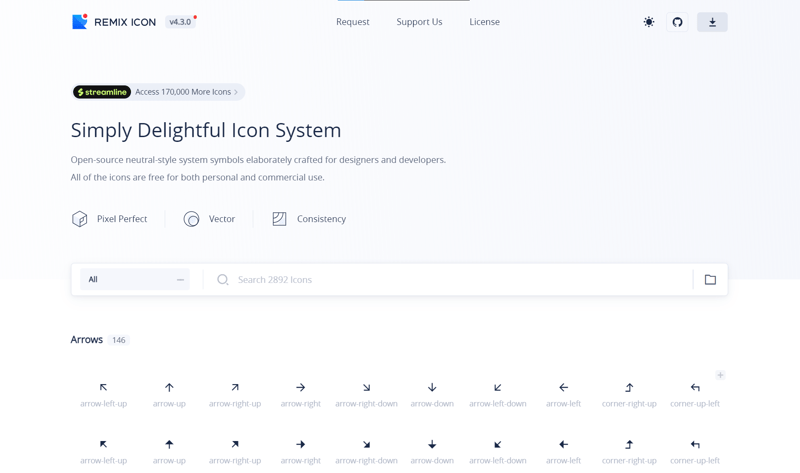Click the magnifier search icon
This screenshot has height=473, width=800.
click(222, 280)
